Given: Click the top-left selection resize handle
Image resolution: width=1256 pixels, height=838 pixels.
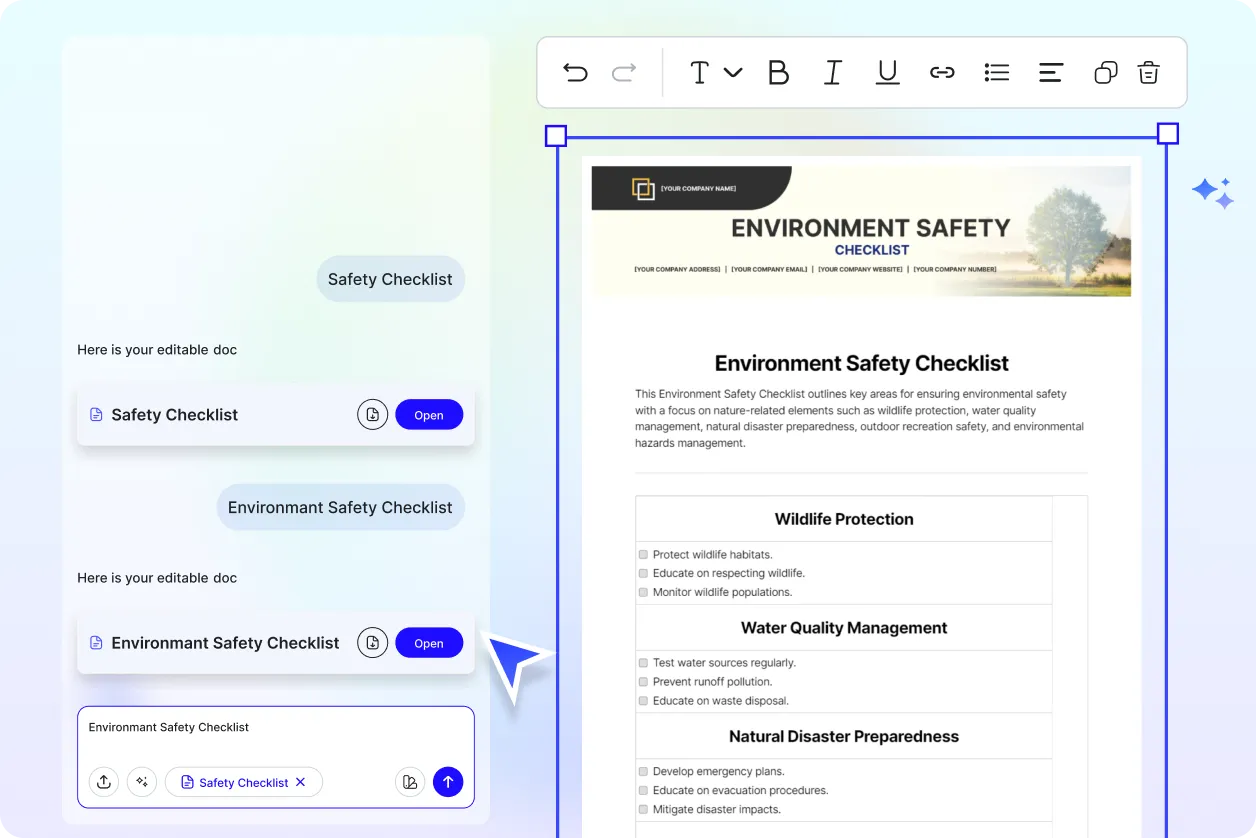Looking at the screenshot, I should coord(556,135).
